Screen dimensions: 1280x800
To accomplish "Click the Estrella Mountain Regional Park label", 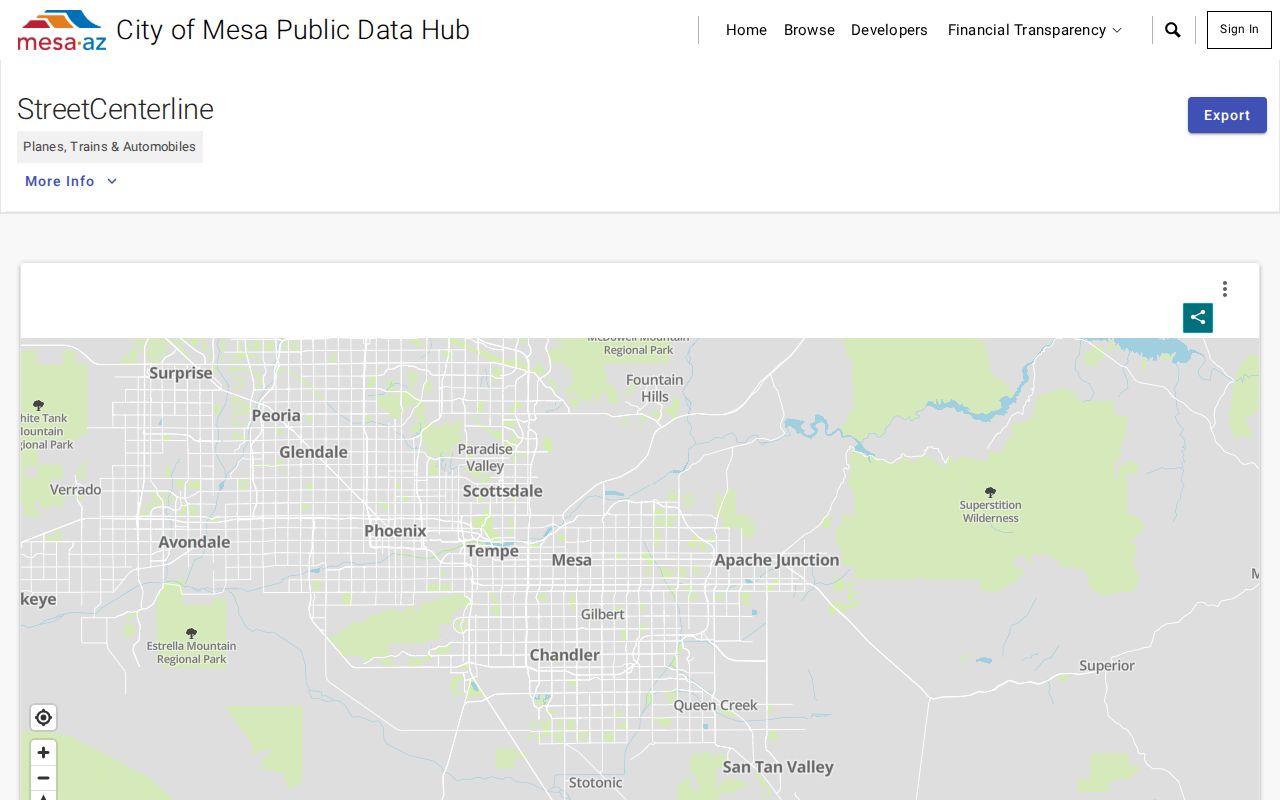I will coord(192,652).
